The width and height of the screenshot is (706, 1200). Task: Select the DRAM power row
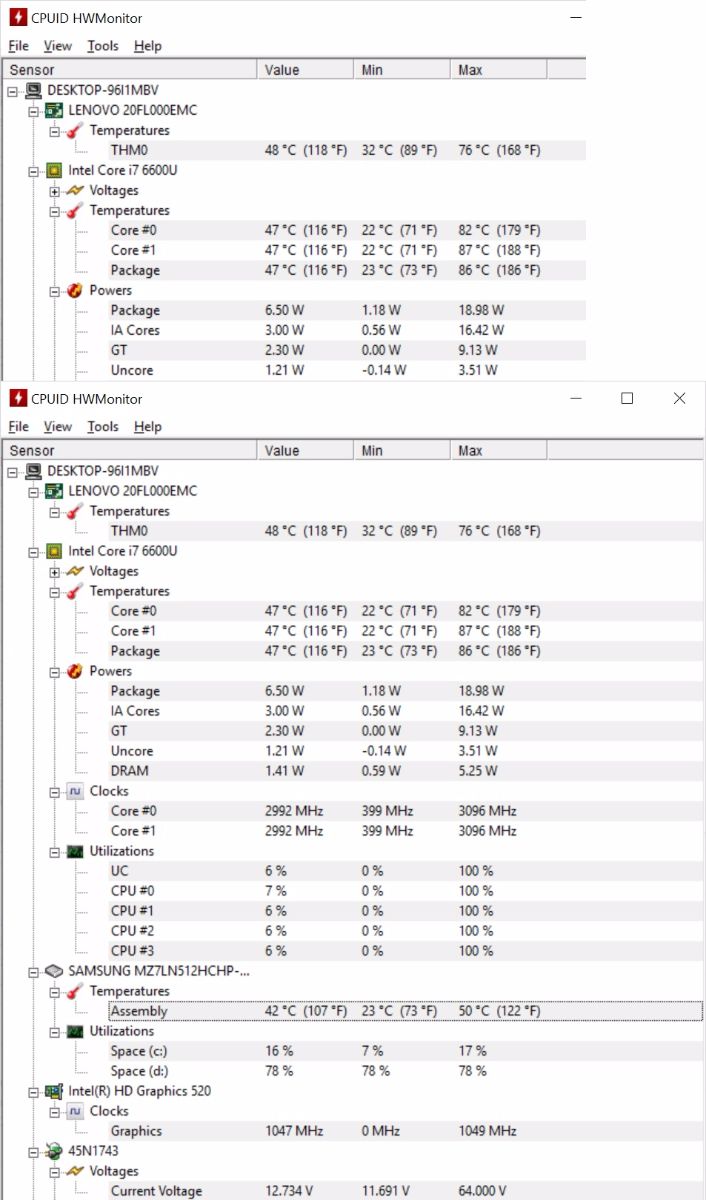point(130,771)
